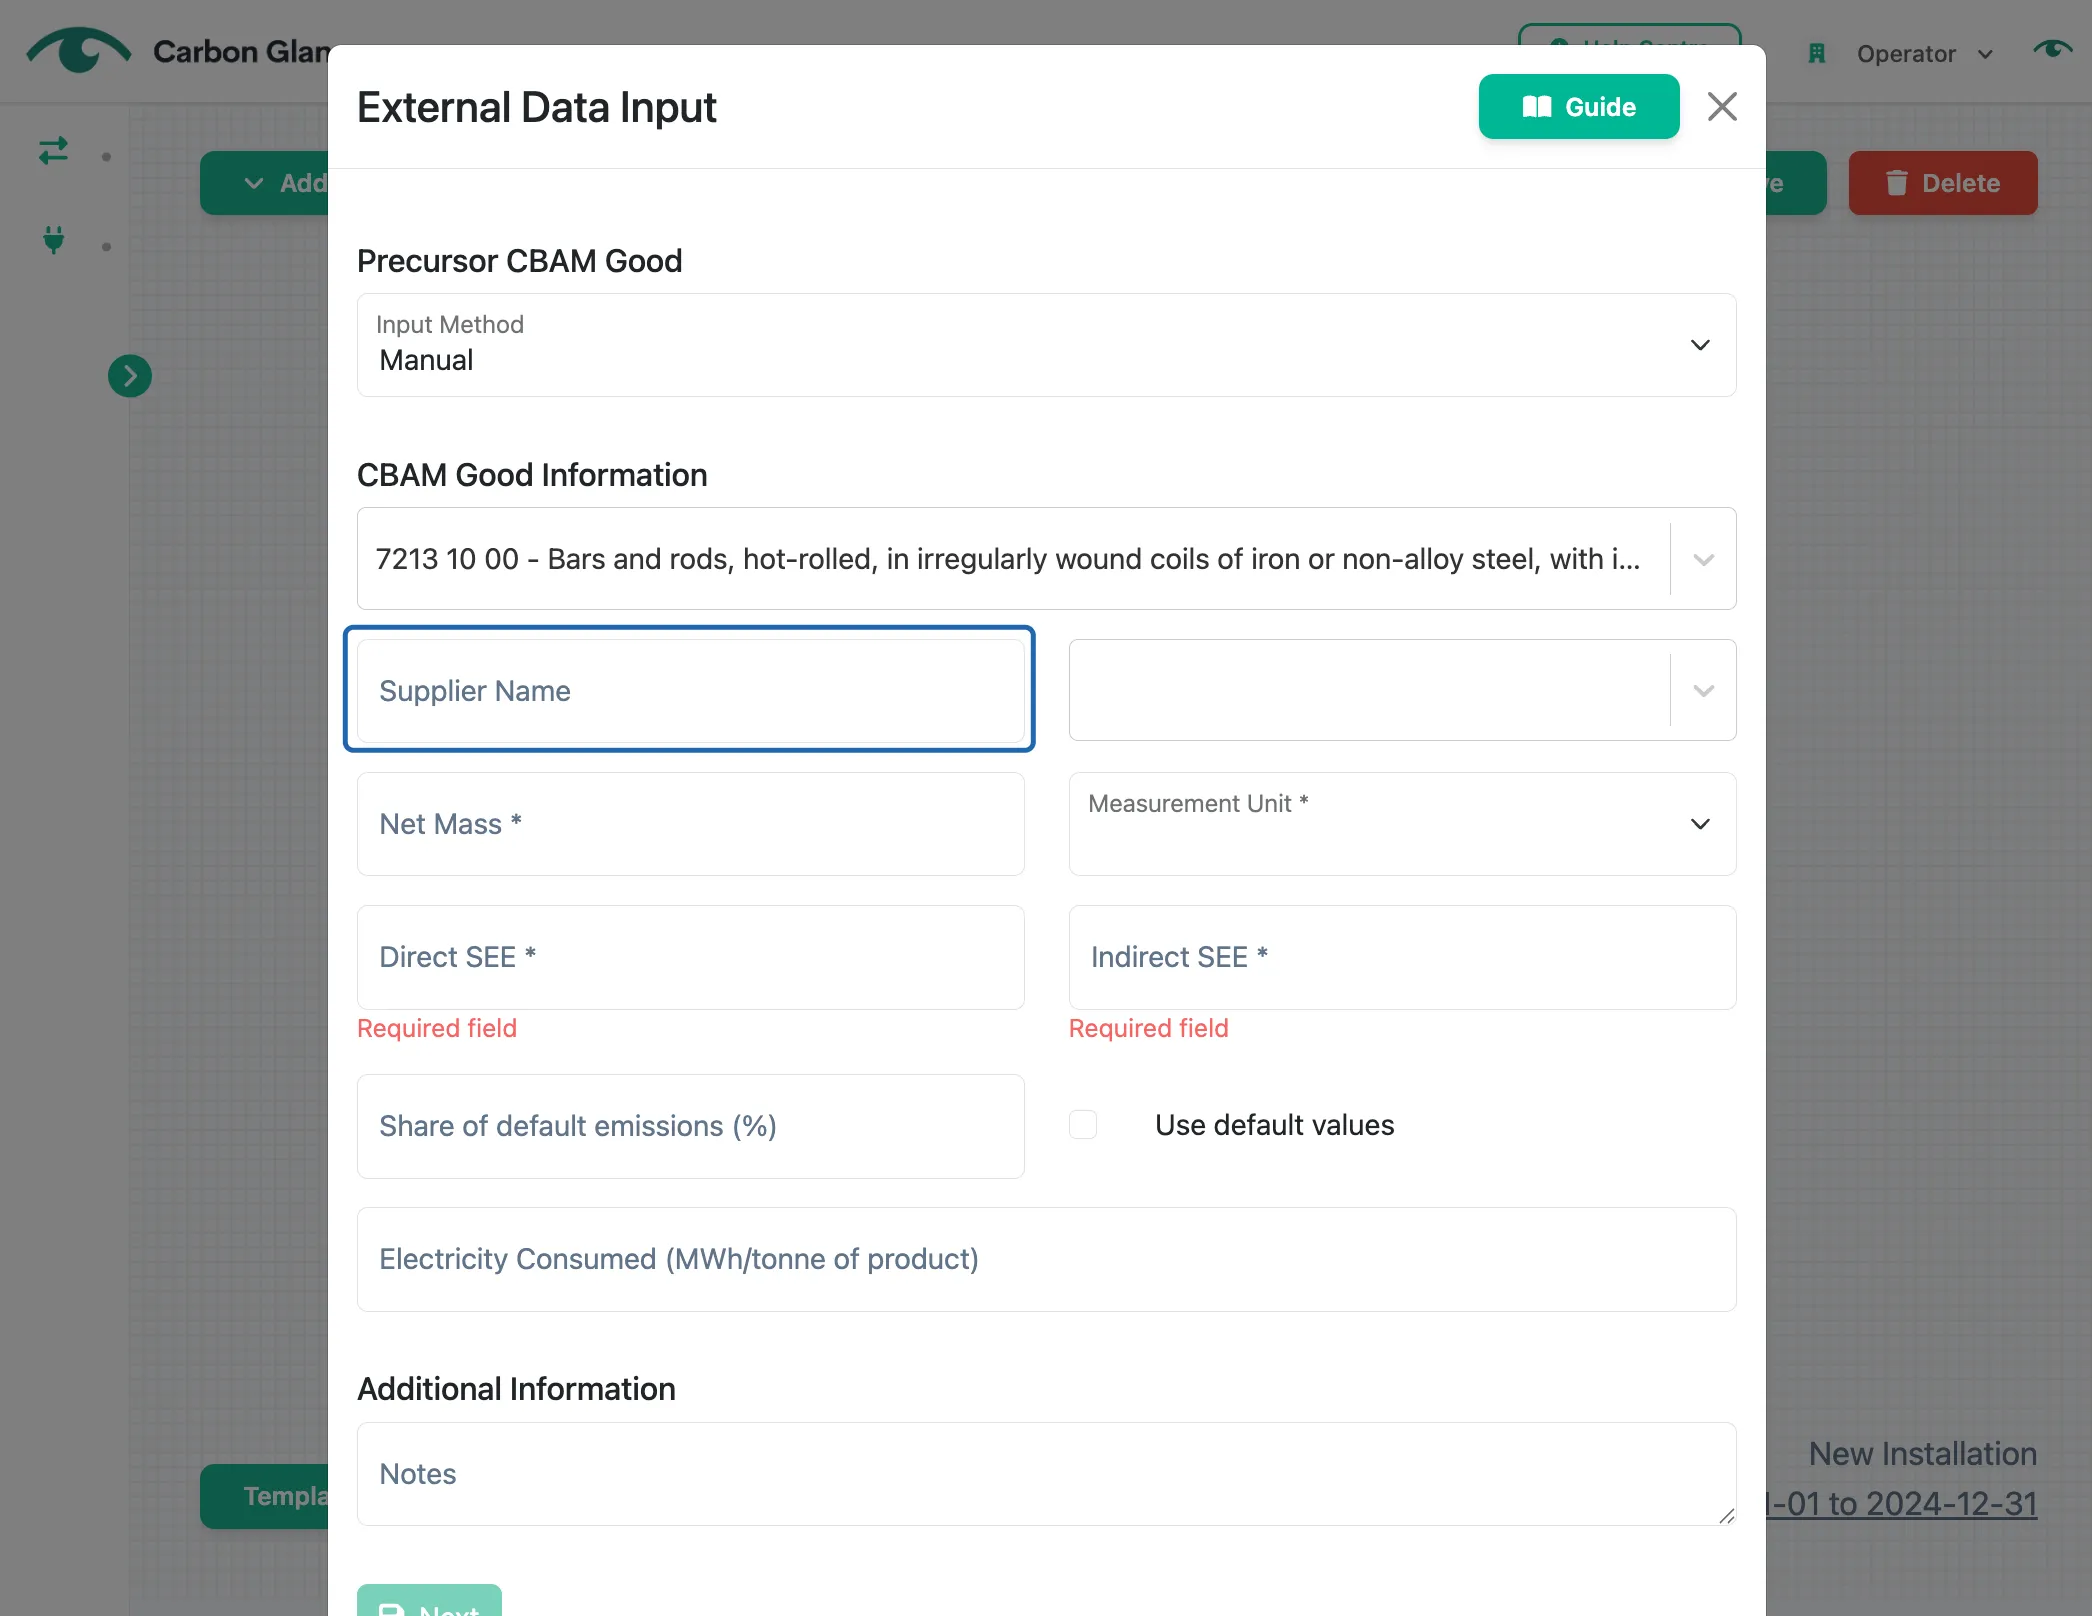Click Share of default emissions field
Image resolution: width=2092 pixels, height=1616 pixels.
tap(690, 1126)
